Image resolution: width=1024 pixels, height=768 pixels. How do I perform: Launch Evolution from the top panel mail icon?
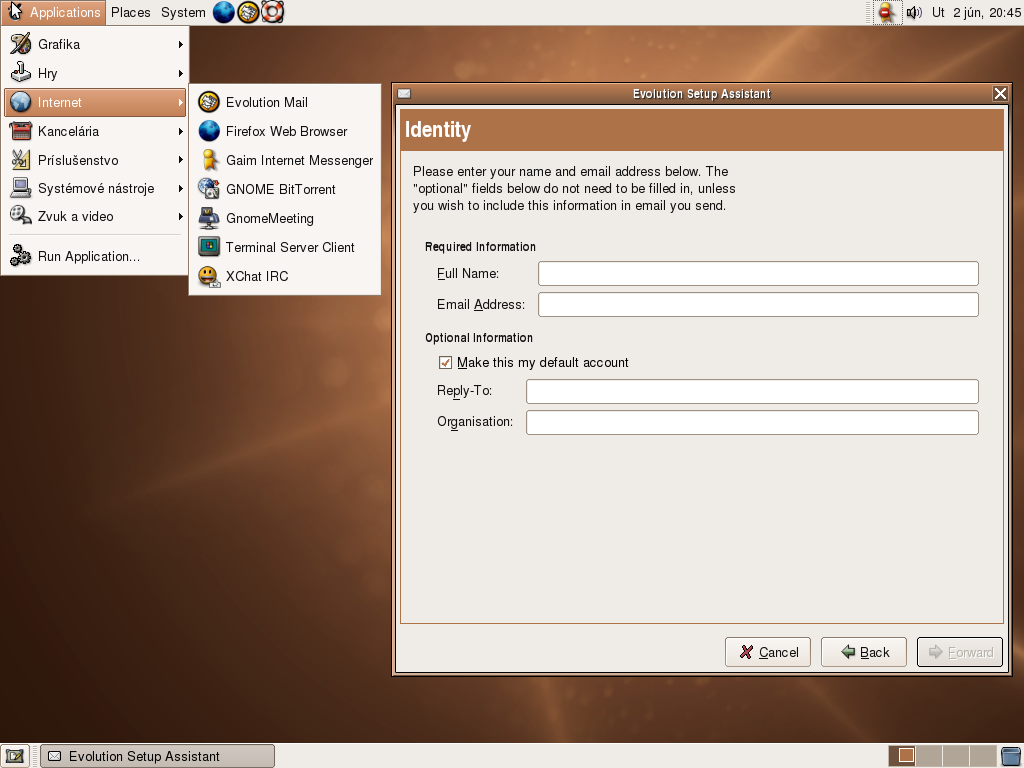(x=248, y=12)
